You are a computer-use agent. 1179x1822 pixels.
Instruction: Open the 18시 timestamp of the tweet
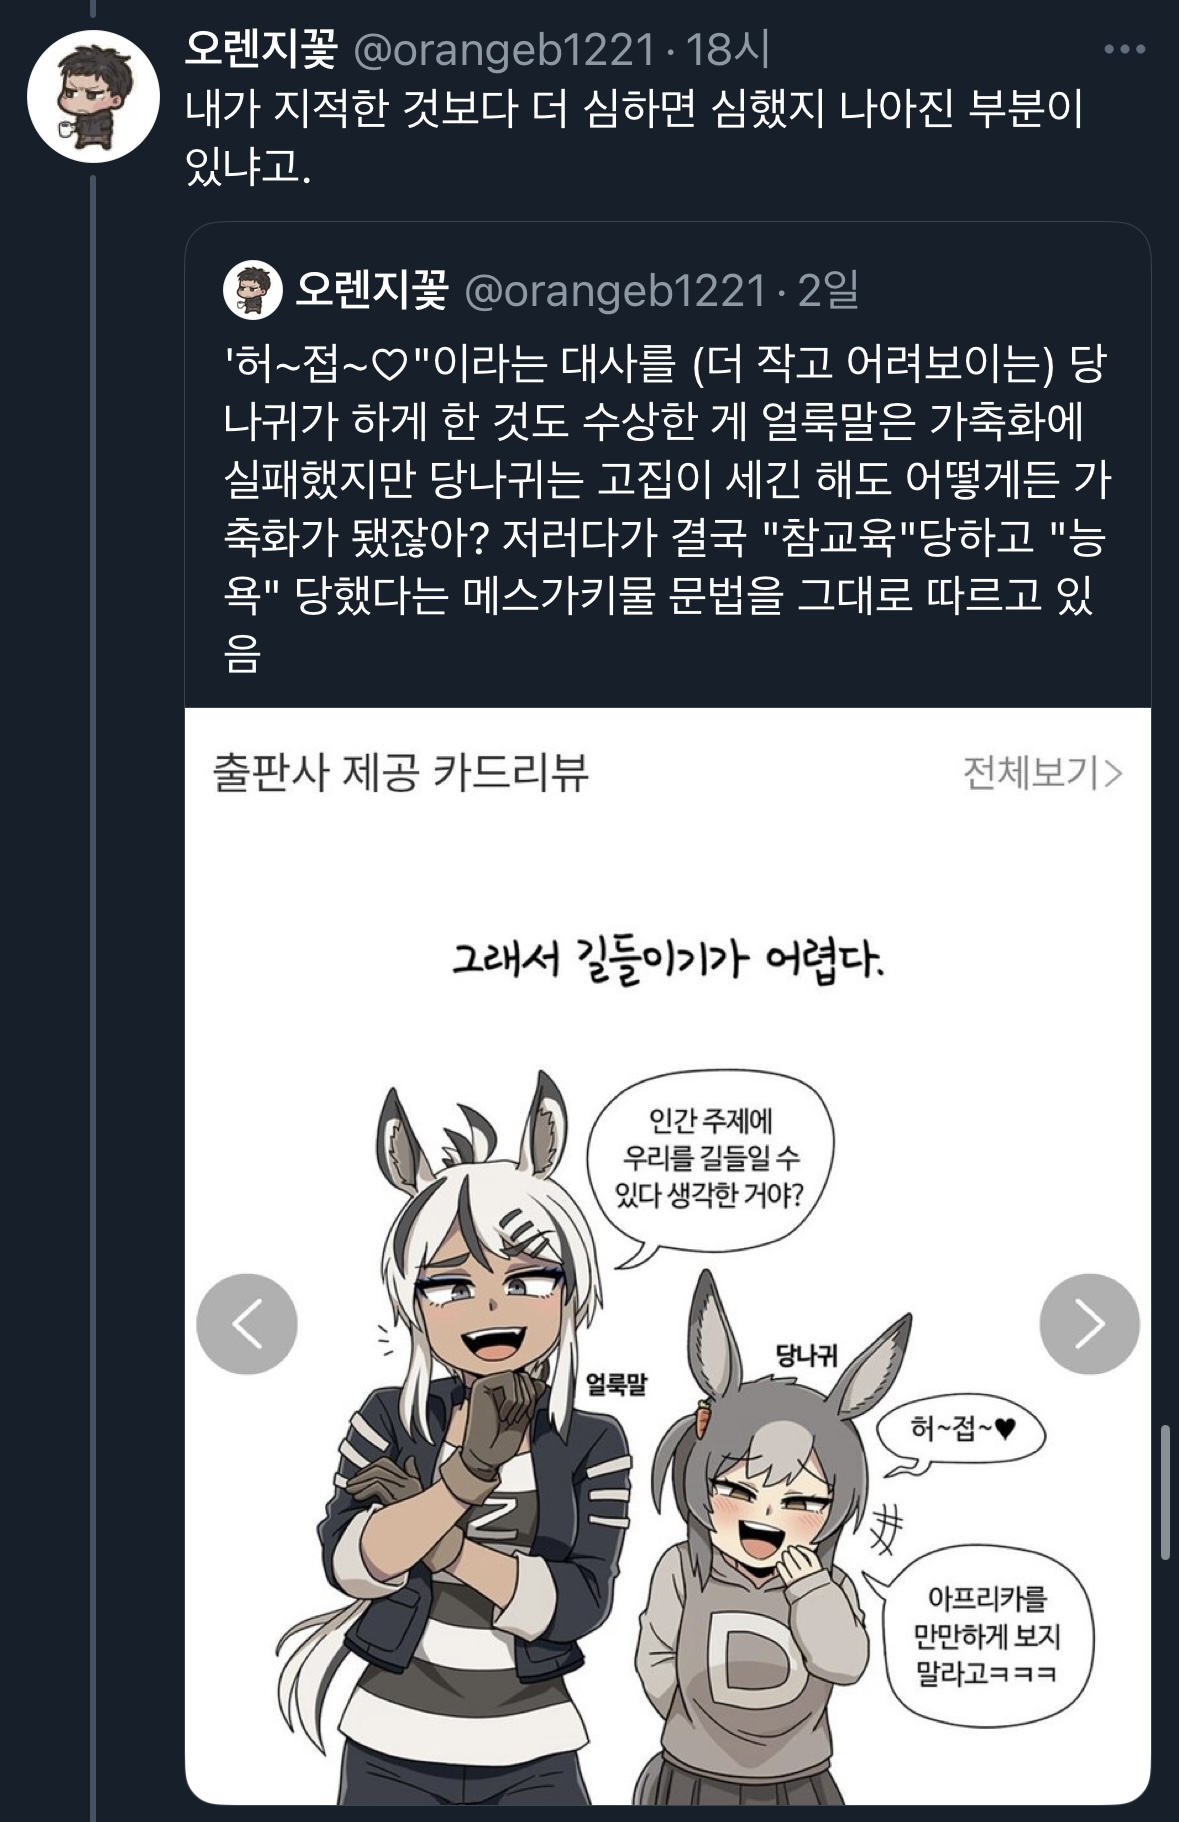728,49
